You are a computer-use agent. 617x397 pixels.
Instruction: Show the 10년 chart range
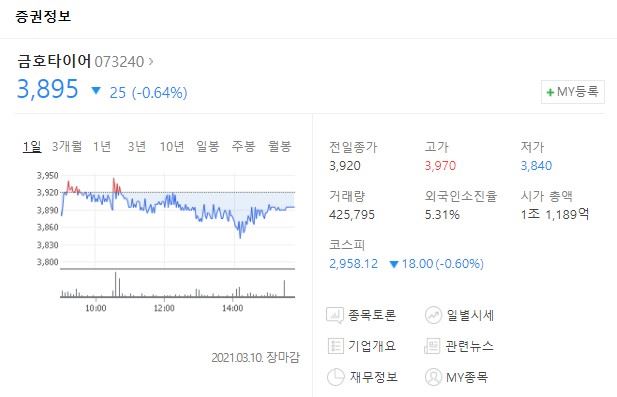(x=172, y=146)
